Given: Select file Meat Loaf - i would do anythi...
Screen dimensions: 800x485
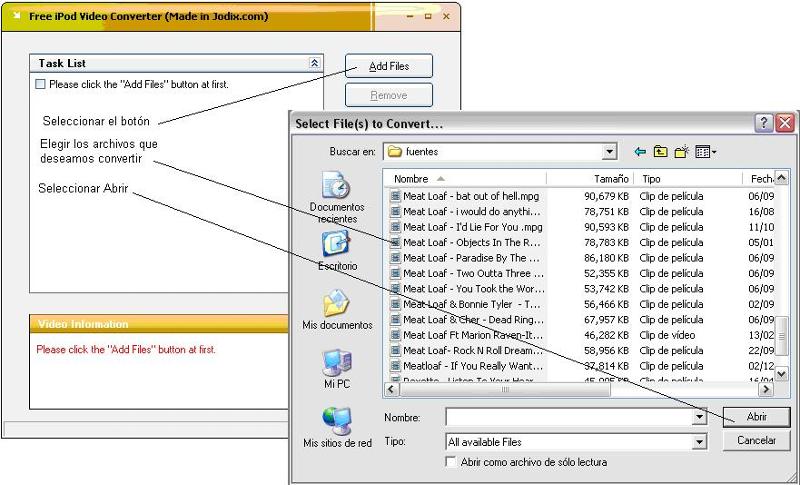Looking at the screenshot, I should click(x=472, y=212).
